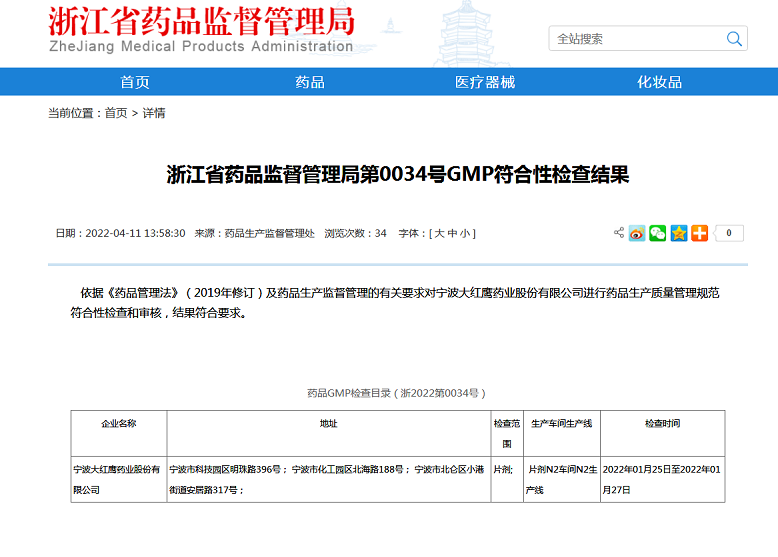The image size is (778, 557).
Task: Open more sharing options plus icon
Action: coord(699,233)
